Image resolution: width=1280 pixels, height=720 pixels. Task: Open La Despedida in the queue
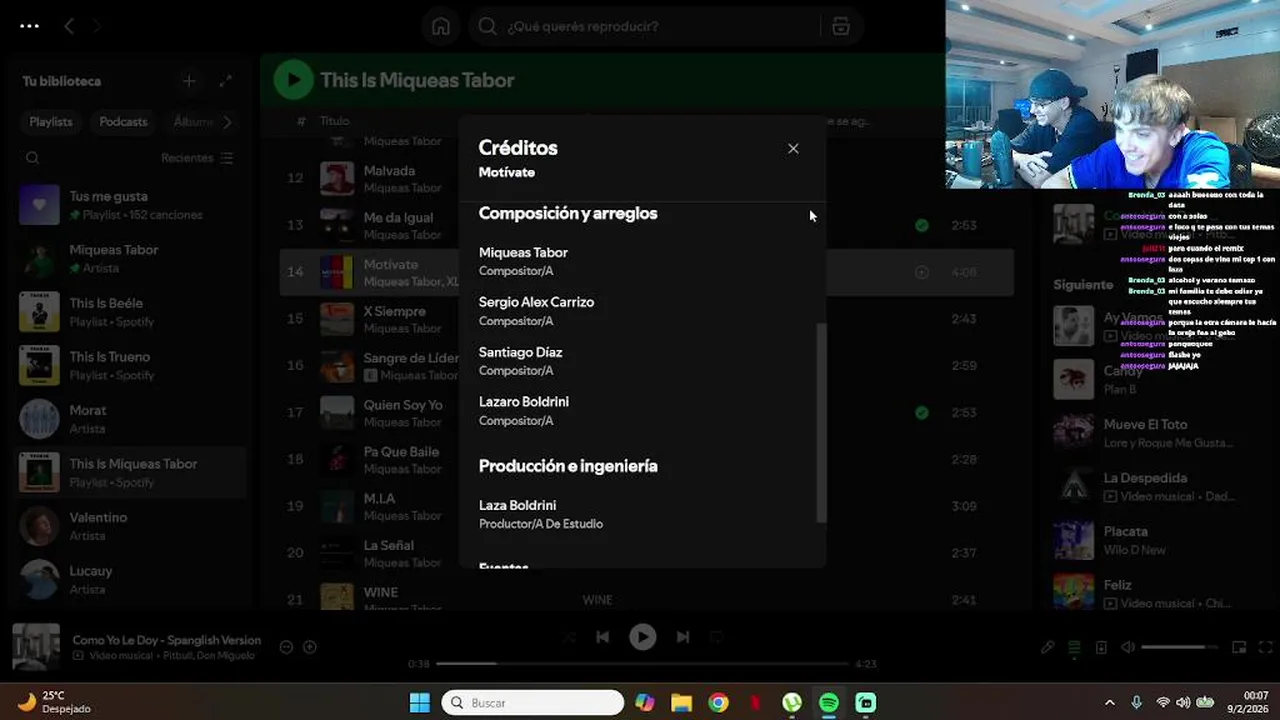tap(1145, 486)
